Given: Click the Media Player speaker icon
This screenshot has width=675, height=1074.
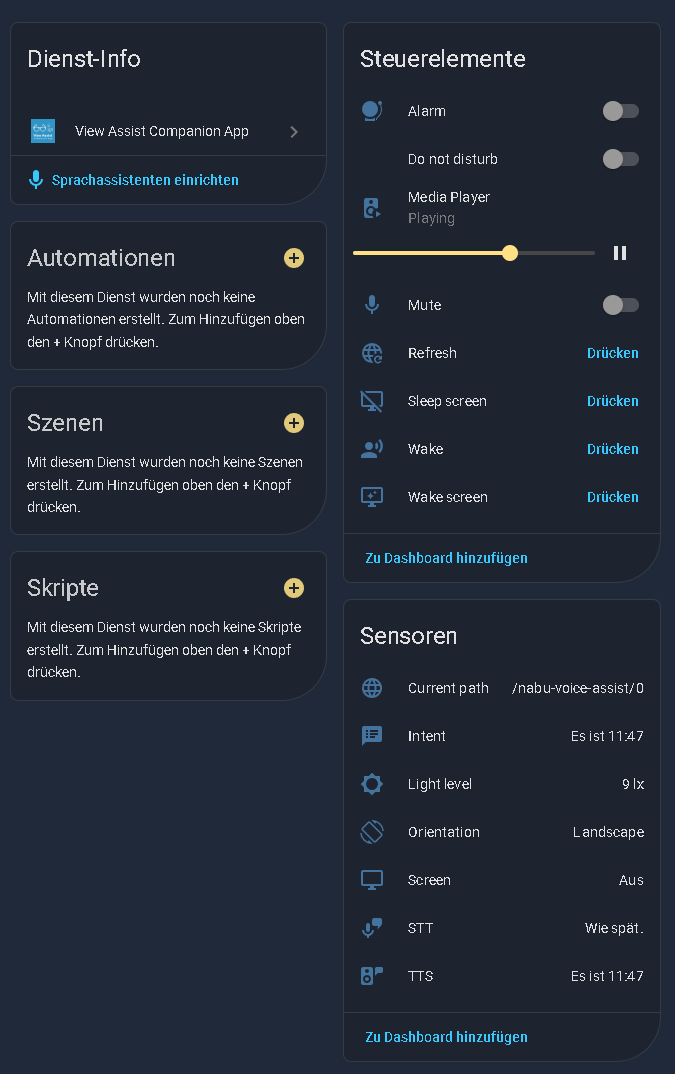Looking at the screenshot, I should click(372, 208).
